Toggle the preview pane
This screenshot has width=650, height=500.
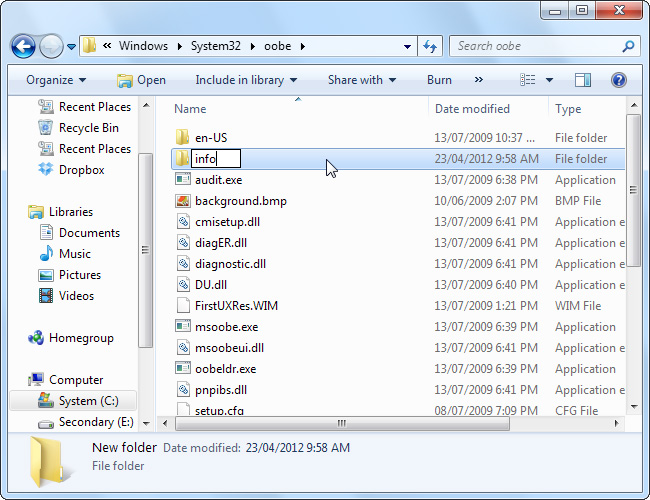pos(582,80)
